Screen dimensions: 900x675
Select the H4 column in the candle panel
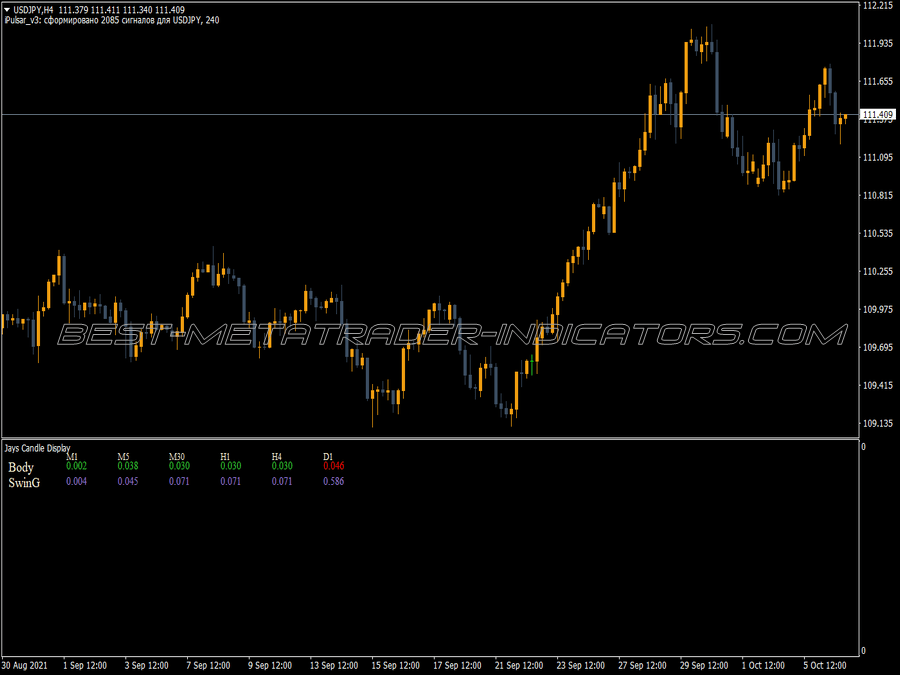pos(277,455)
